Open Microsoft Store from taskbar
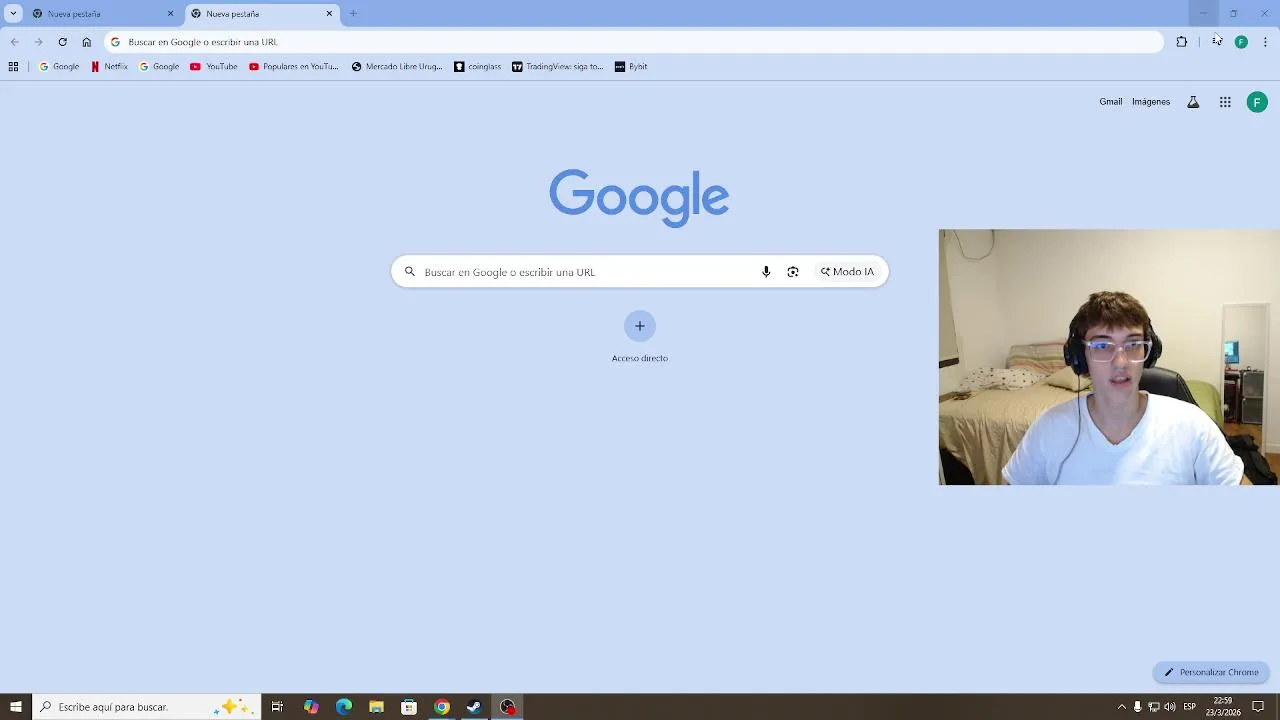The width and height of the screenshot is (1280, 720). pyautogui.click(x=409, y=707)
